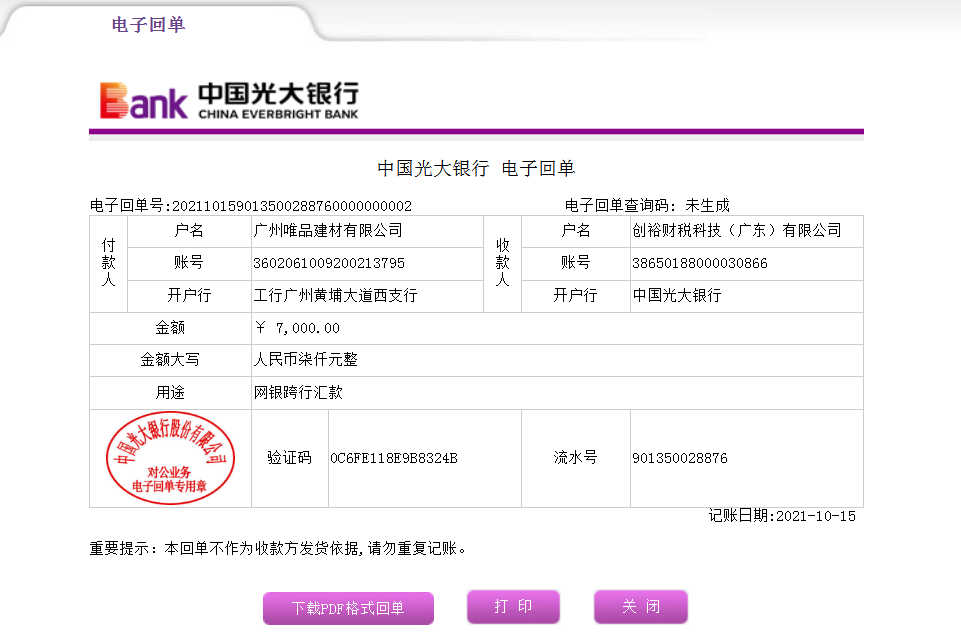Select payee bank 中国光大银行 cell
The height and width of the screenshot is (635, 961).
pyautogui.click(x=746, y=296)
